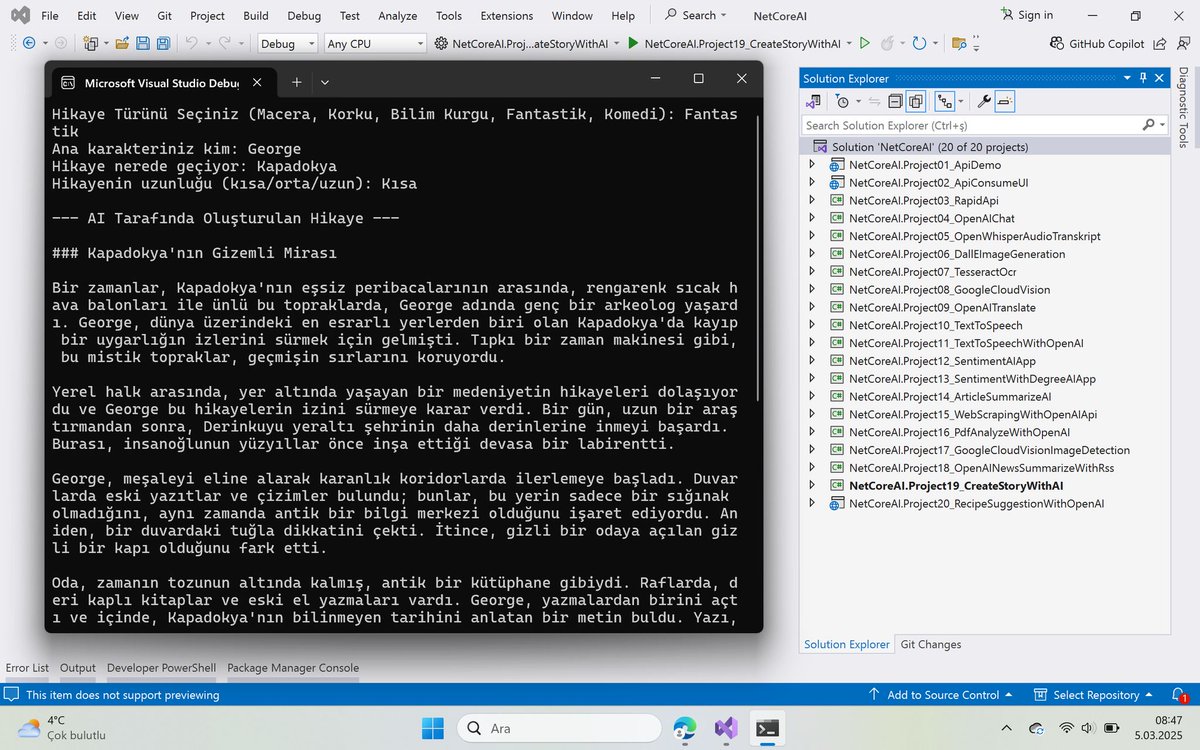This screenshot has height=750, width=1200.
Task: Open the Build menu
Action: (x=256, y=15)
